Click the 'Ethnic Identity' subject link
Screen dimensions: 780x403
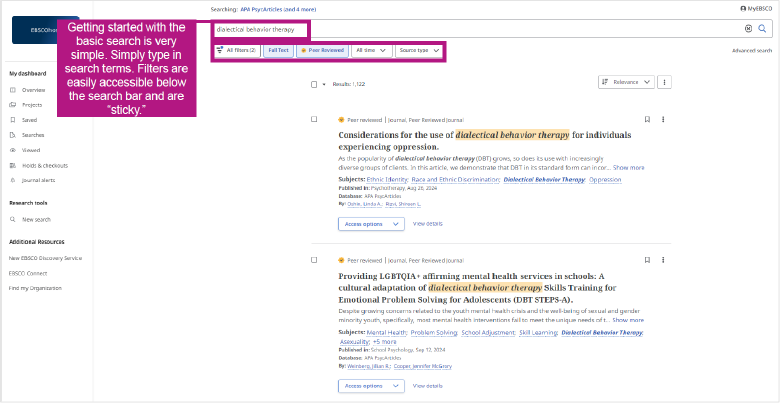point(388,180)
